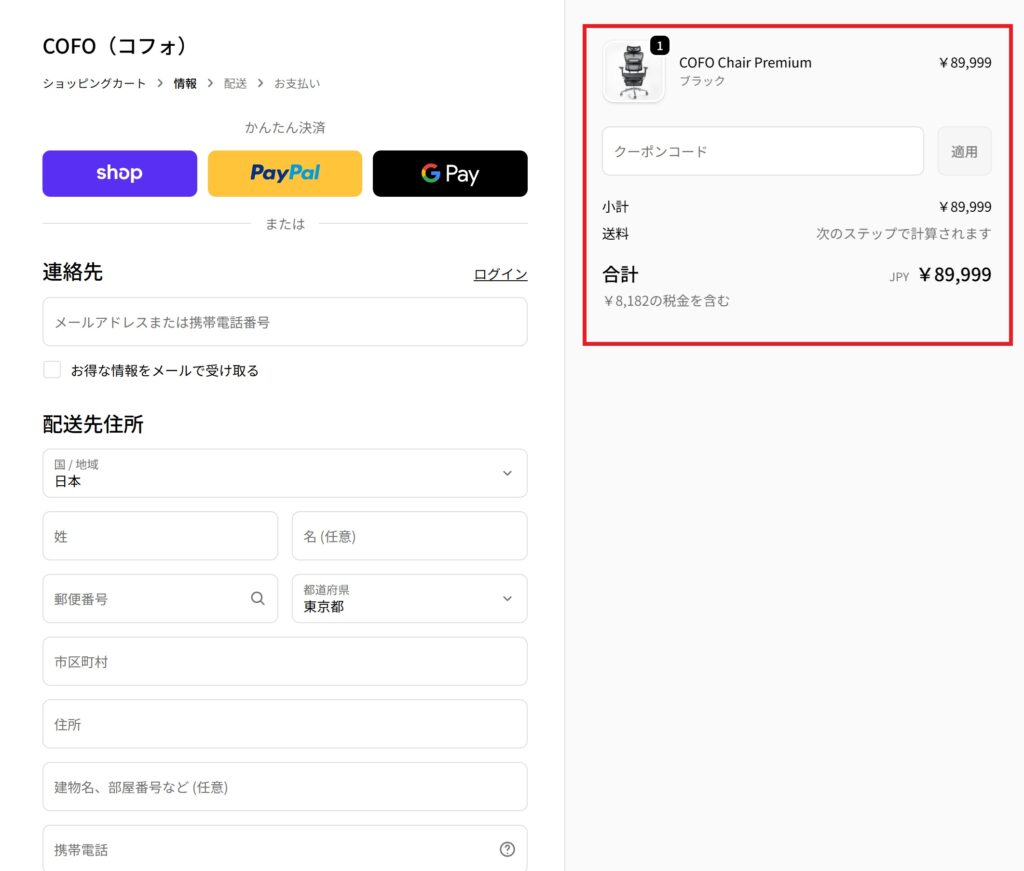Open the 都道府県 prefecture selector
Screen dimensions: 1024x871
click(409, 598)
